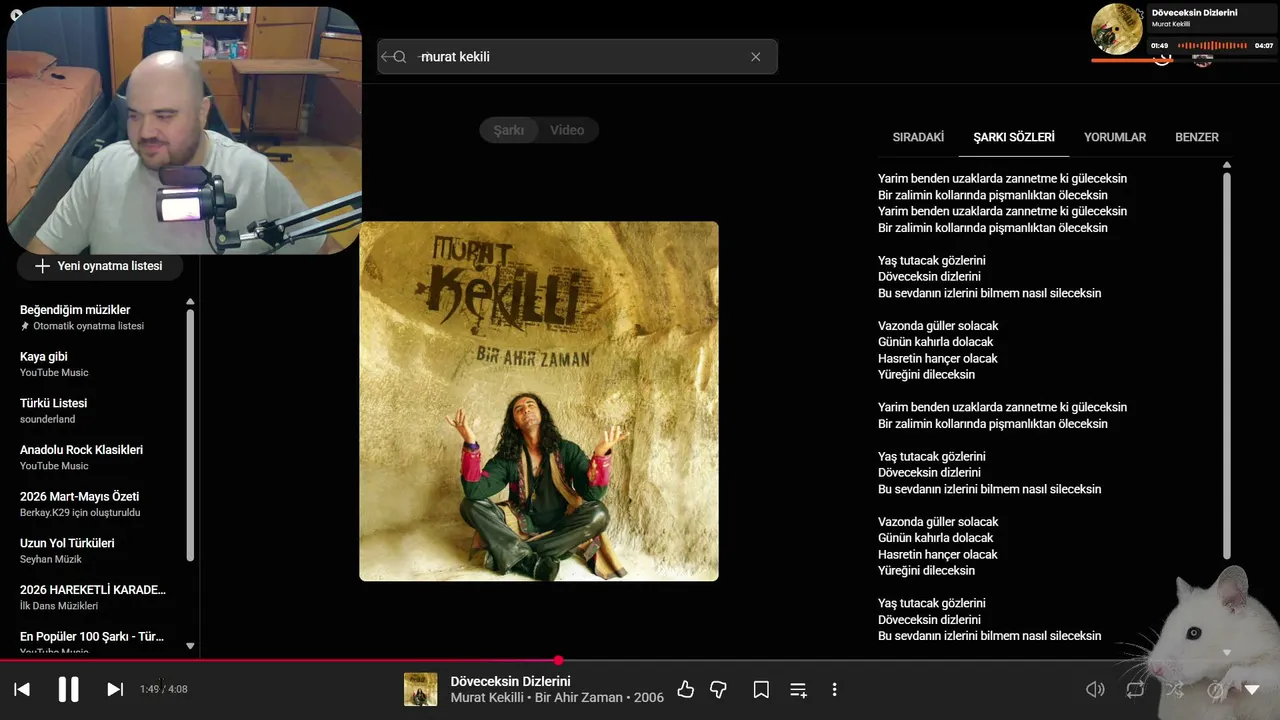Open the SIRADAKİ tab

[918, 137]
